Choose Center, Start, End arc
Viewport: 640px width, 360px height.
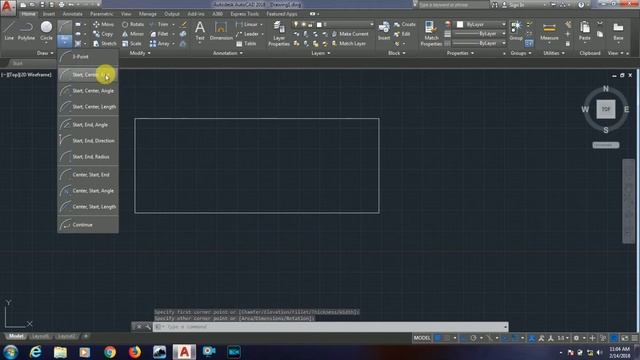tap(88, 175)
